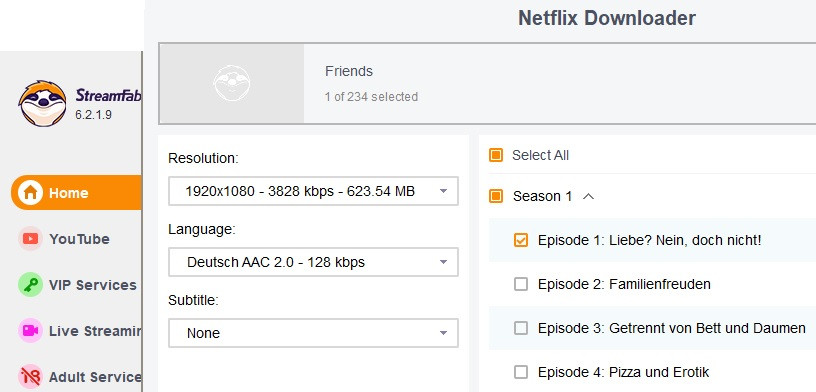Click the Select All label
This screenshot has width=816, height=392.
click(540, 155)
